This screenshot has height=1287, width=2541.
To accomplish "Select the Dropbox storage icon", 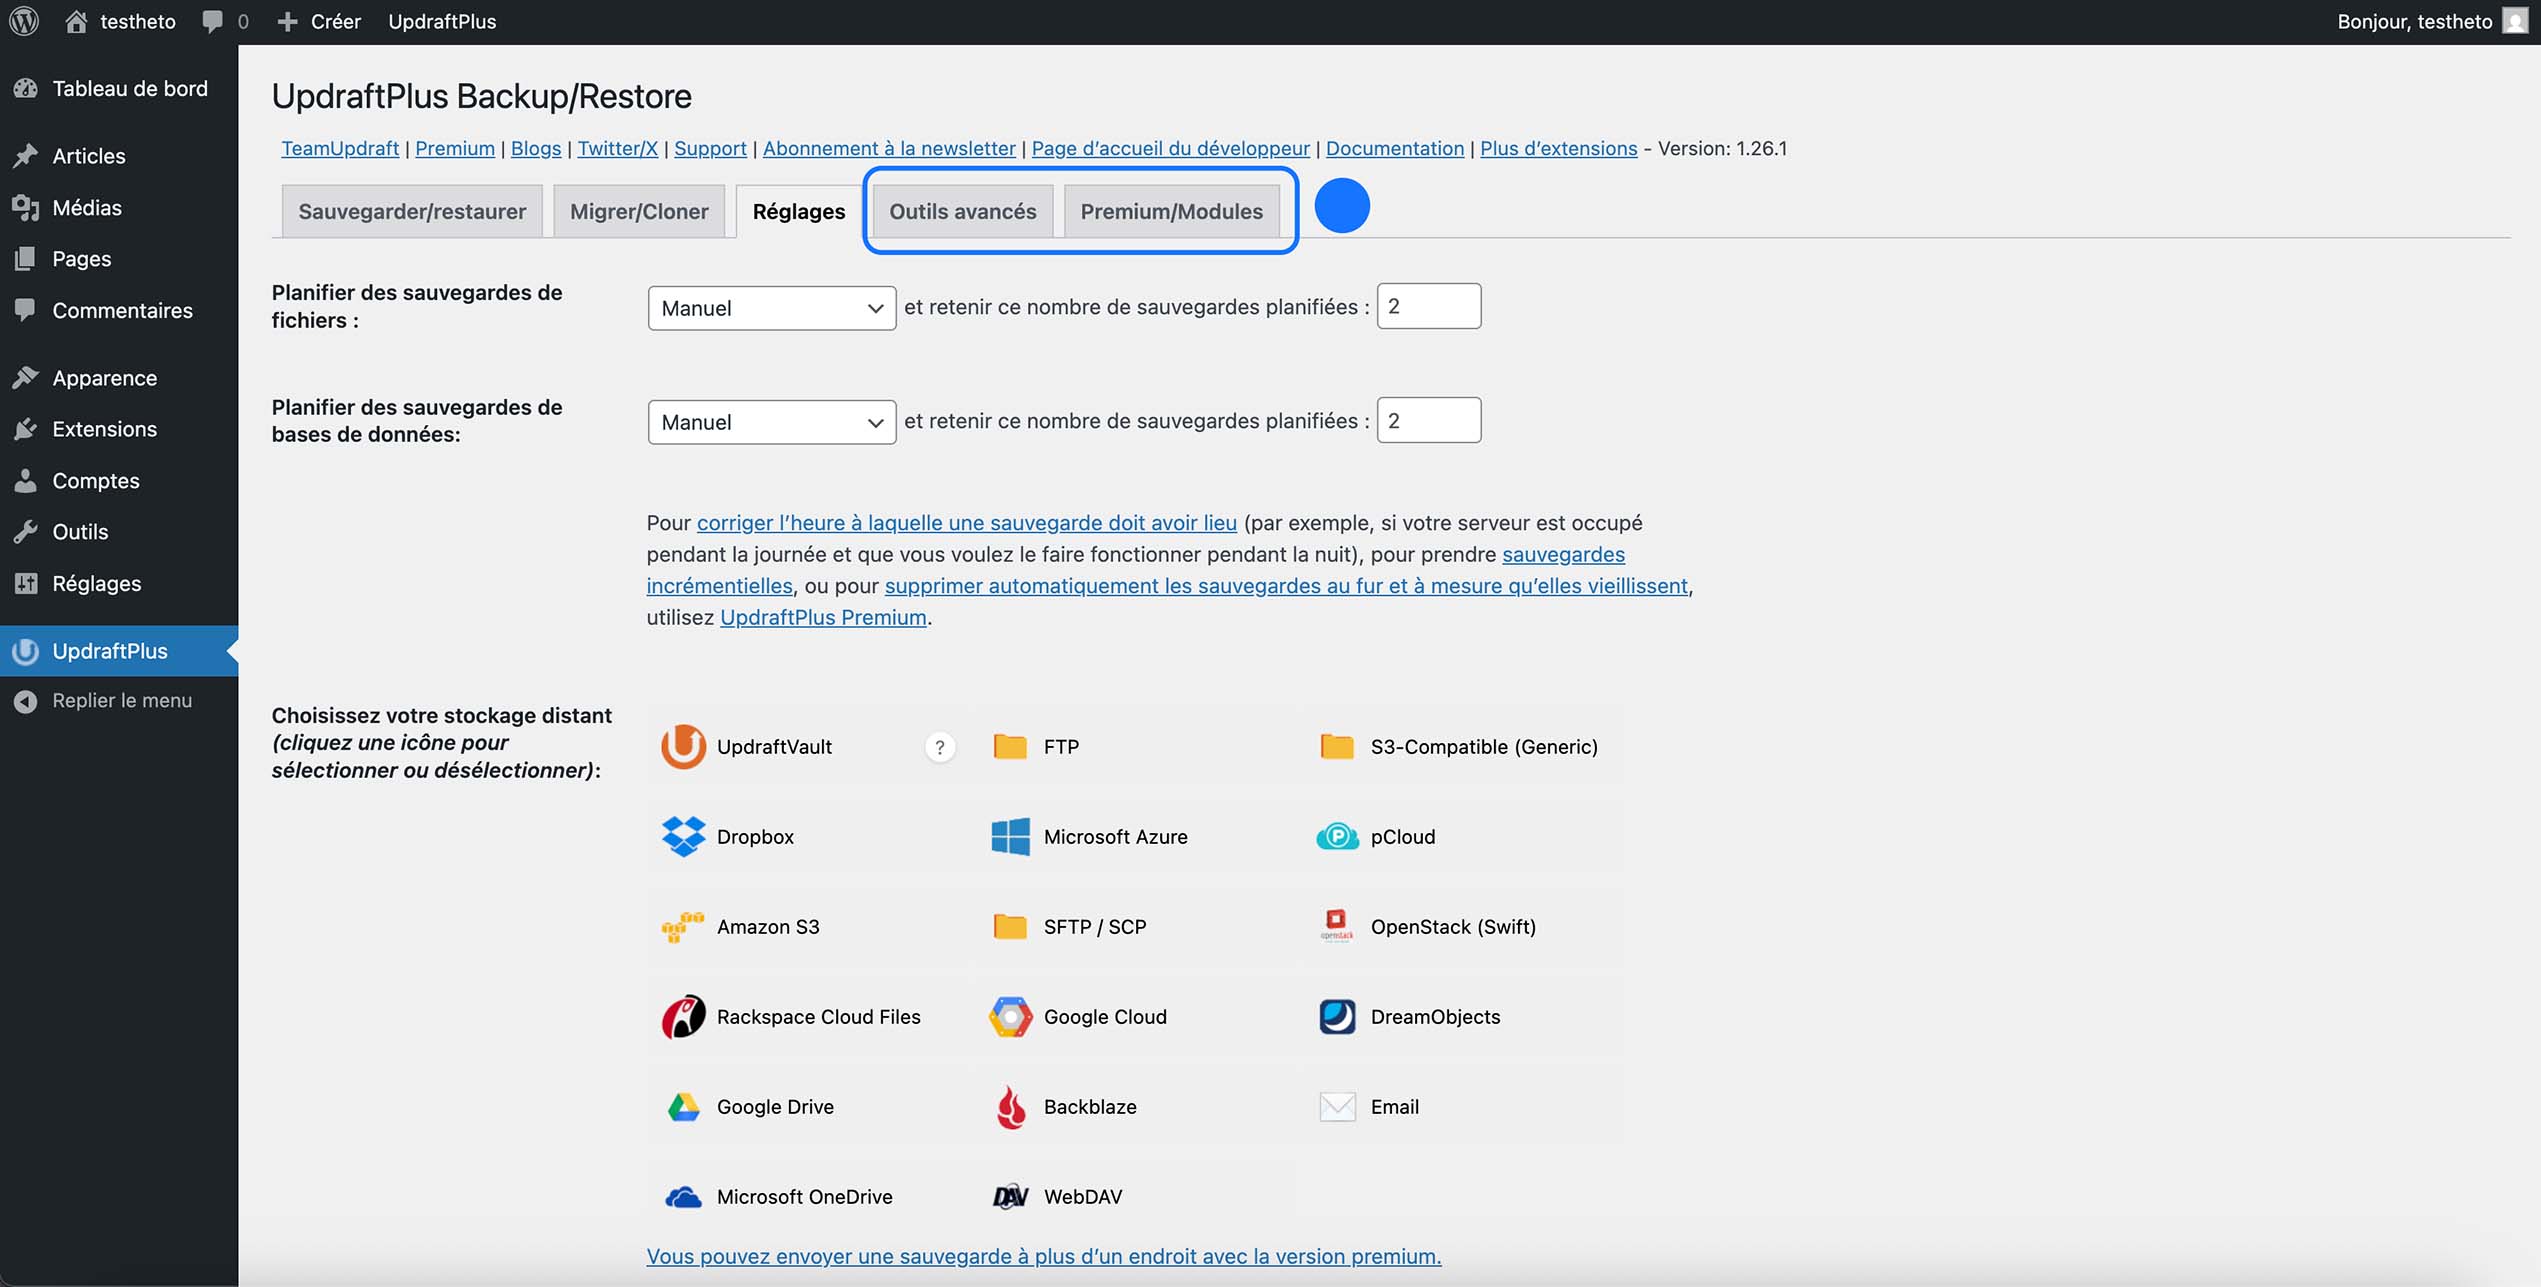I will pyautogui.click(x=683, y=836).
